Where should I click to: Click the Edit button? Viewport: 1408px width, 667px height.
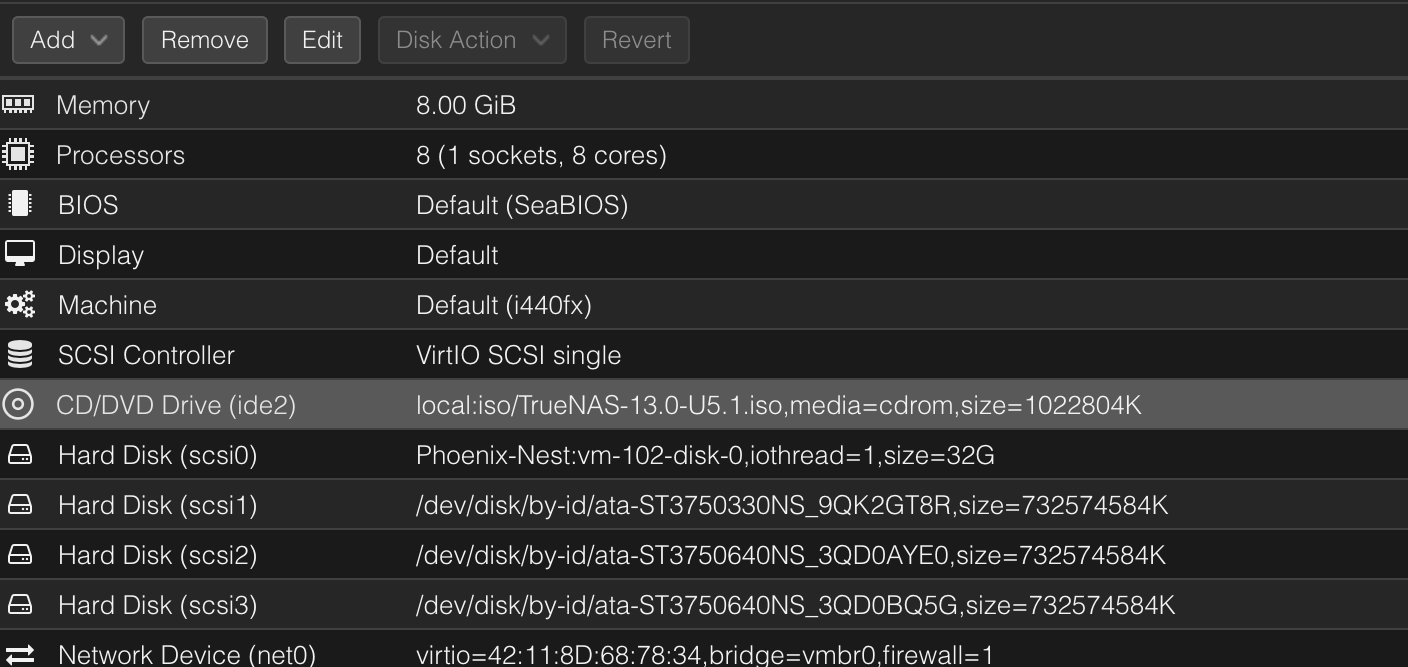coord(322,40)
